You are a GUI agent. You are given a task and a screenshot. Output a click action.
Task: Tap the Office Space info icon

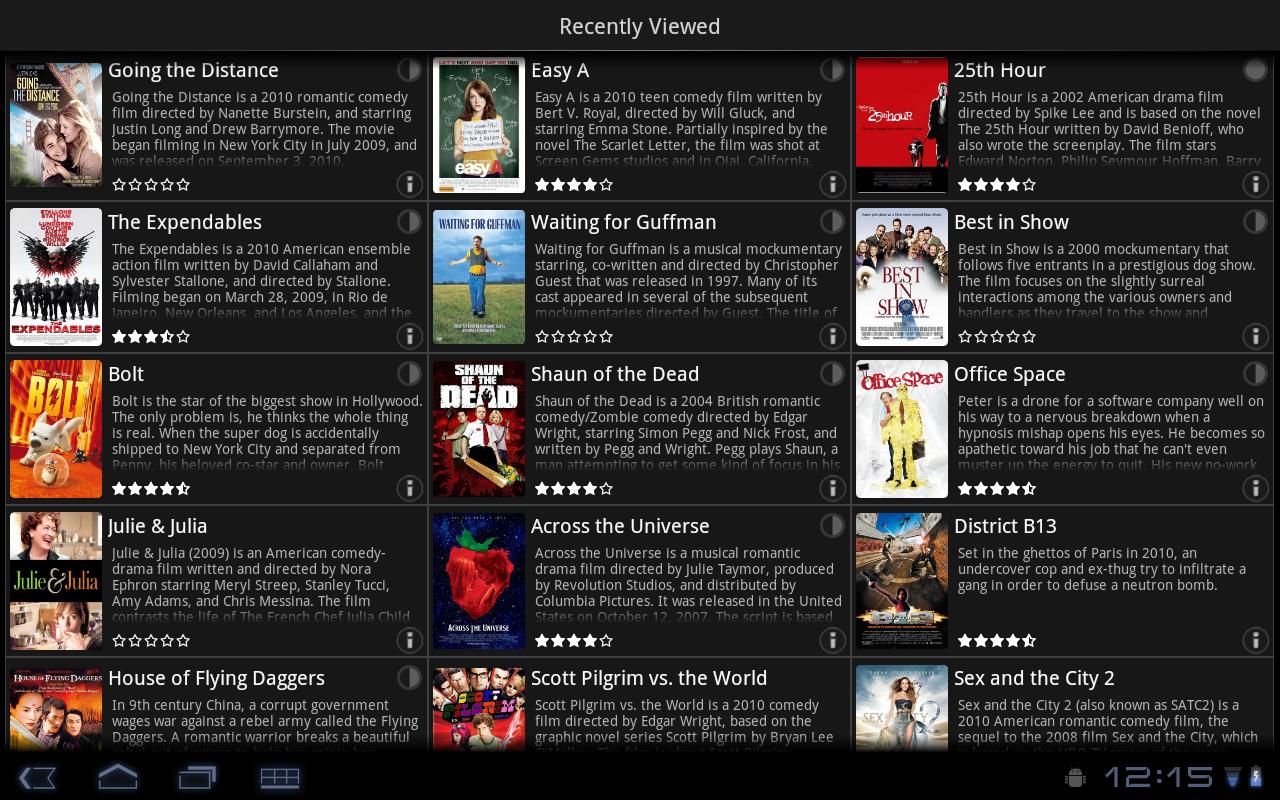(1255, 488)
